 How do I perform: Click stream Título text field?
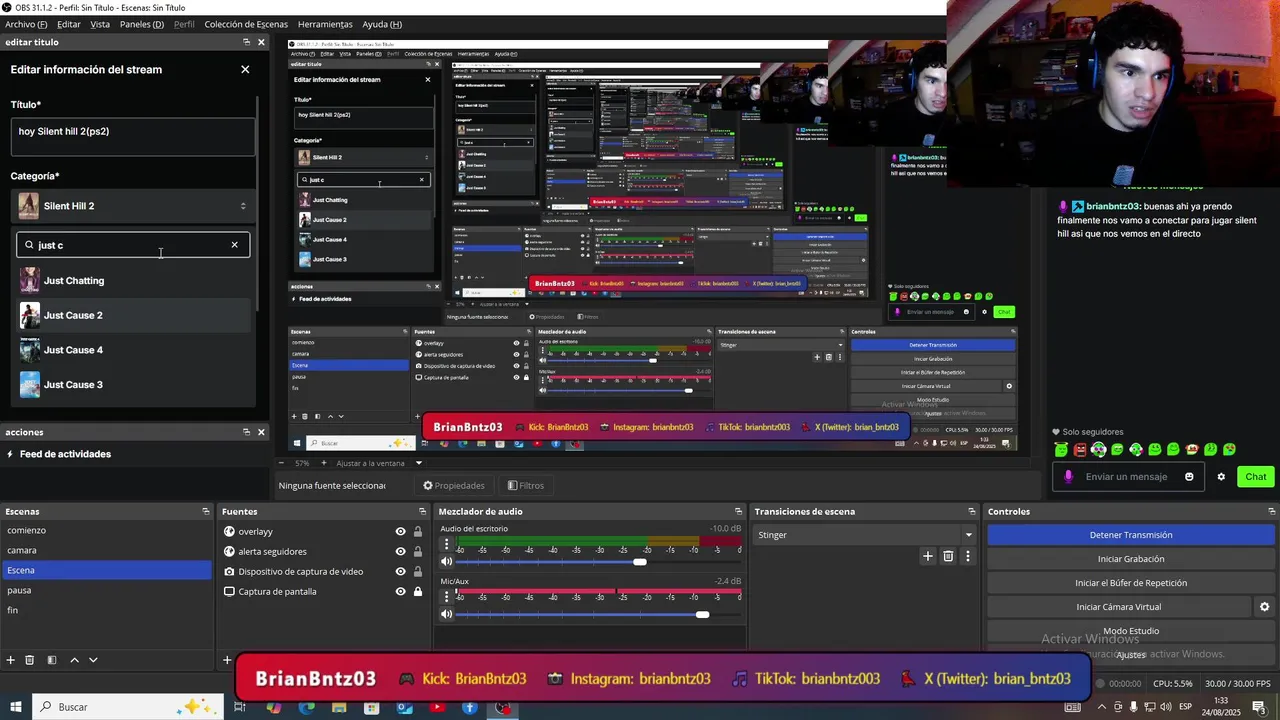pos(133,137)
